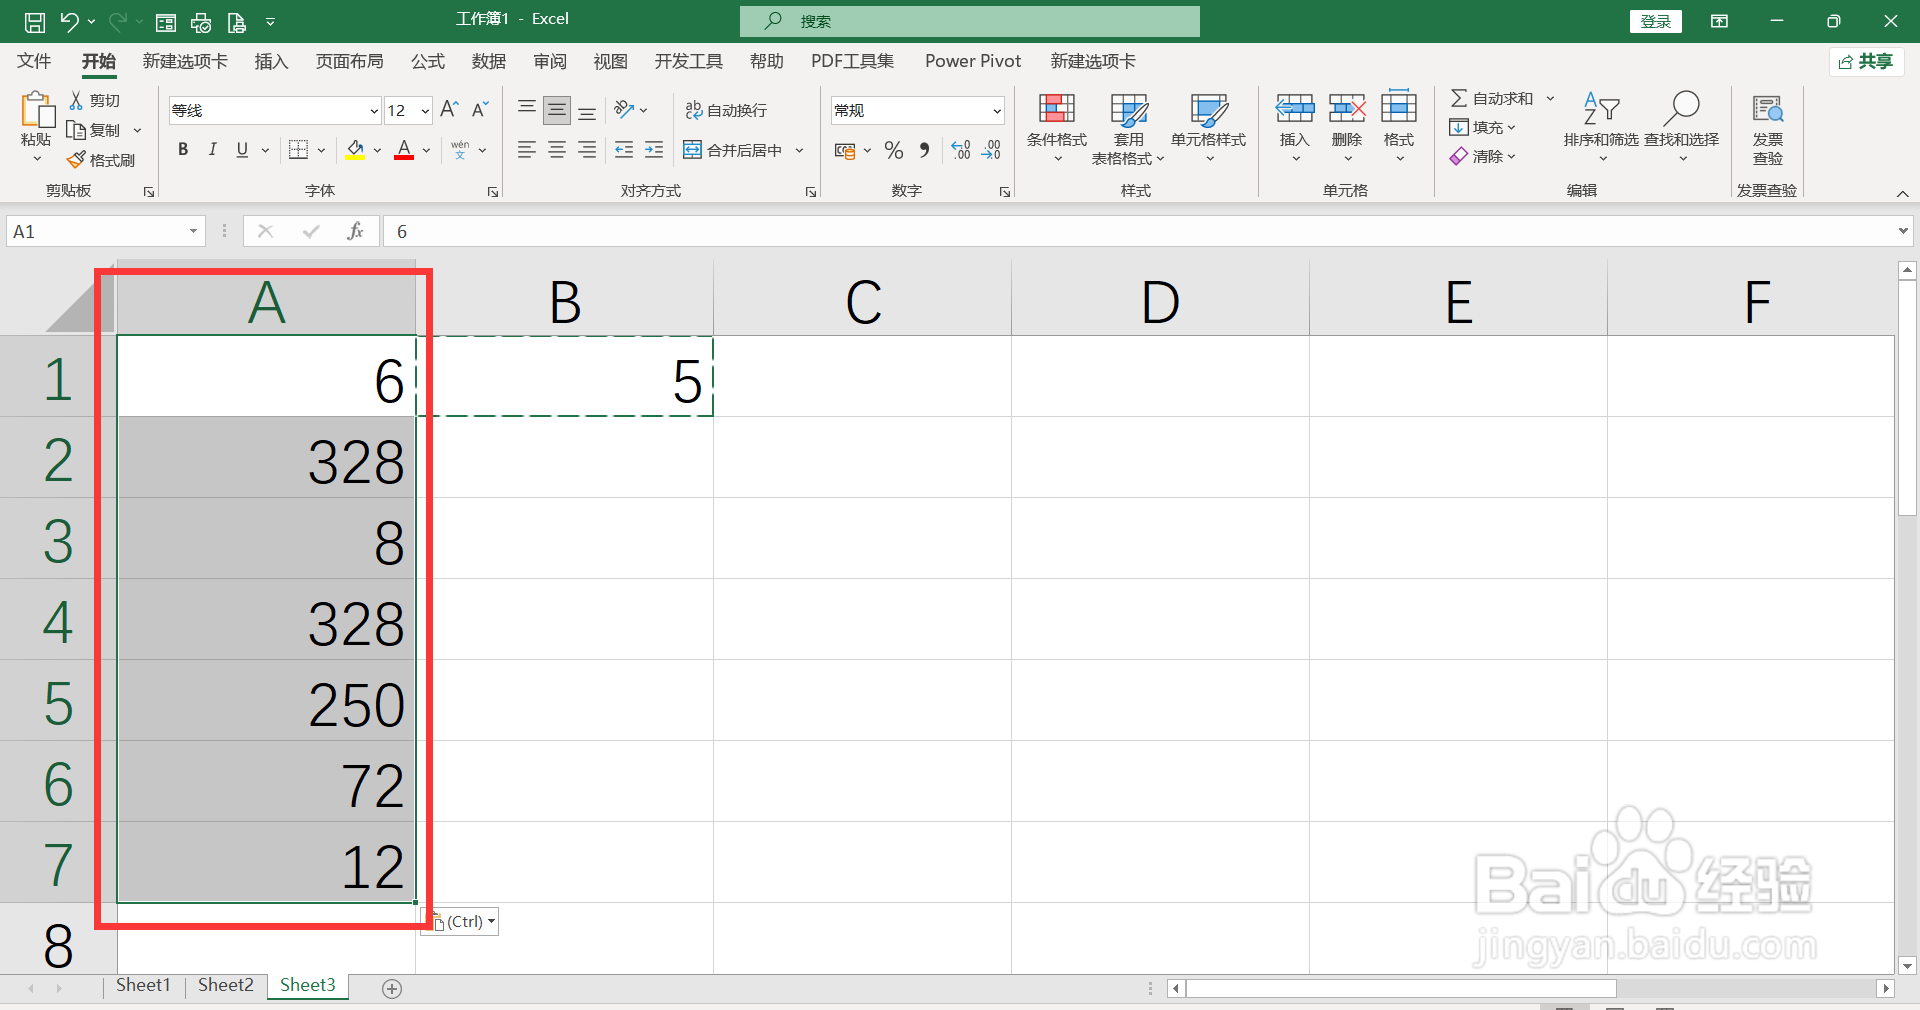Center text horizontally
This screenshot has height=1010, width=1920.
click(x=557, y=150)
